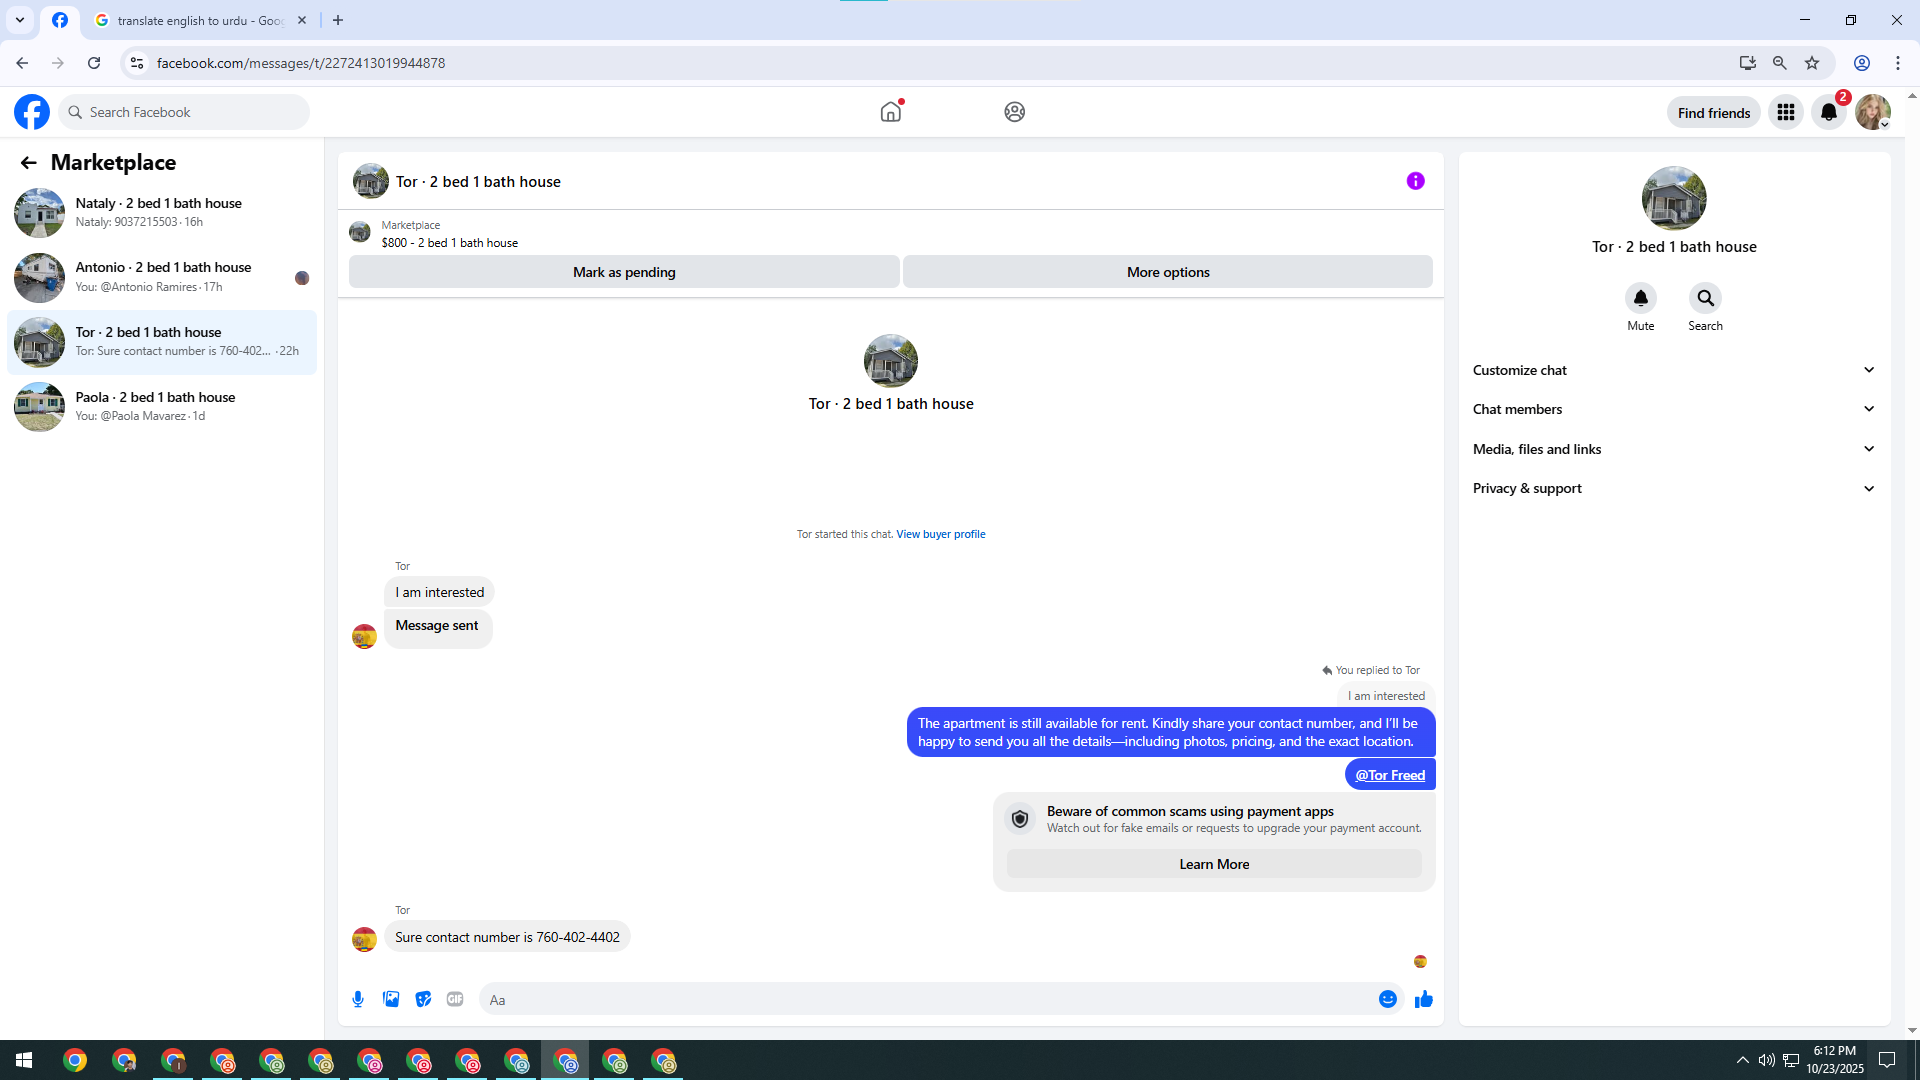Search within this conversation
Viewport: 1920px width, 1080px height.
pos(1705,298)
